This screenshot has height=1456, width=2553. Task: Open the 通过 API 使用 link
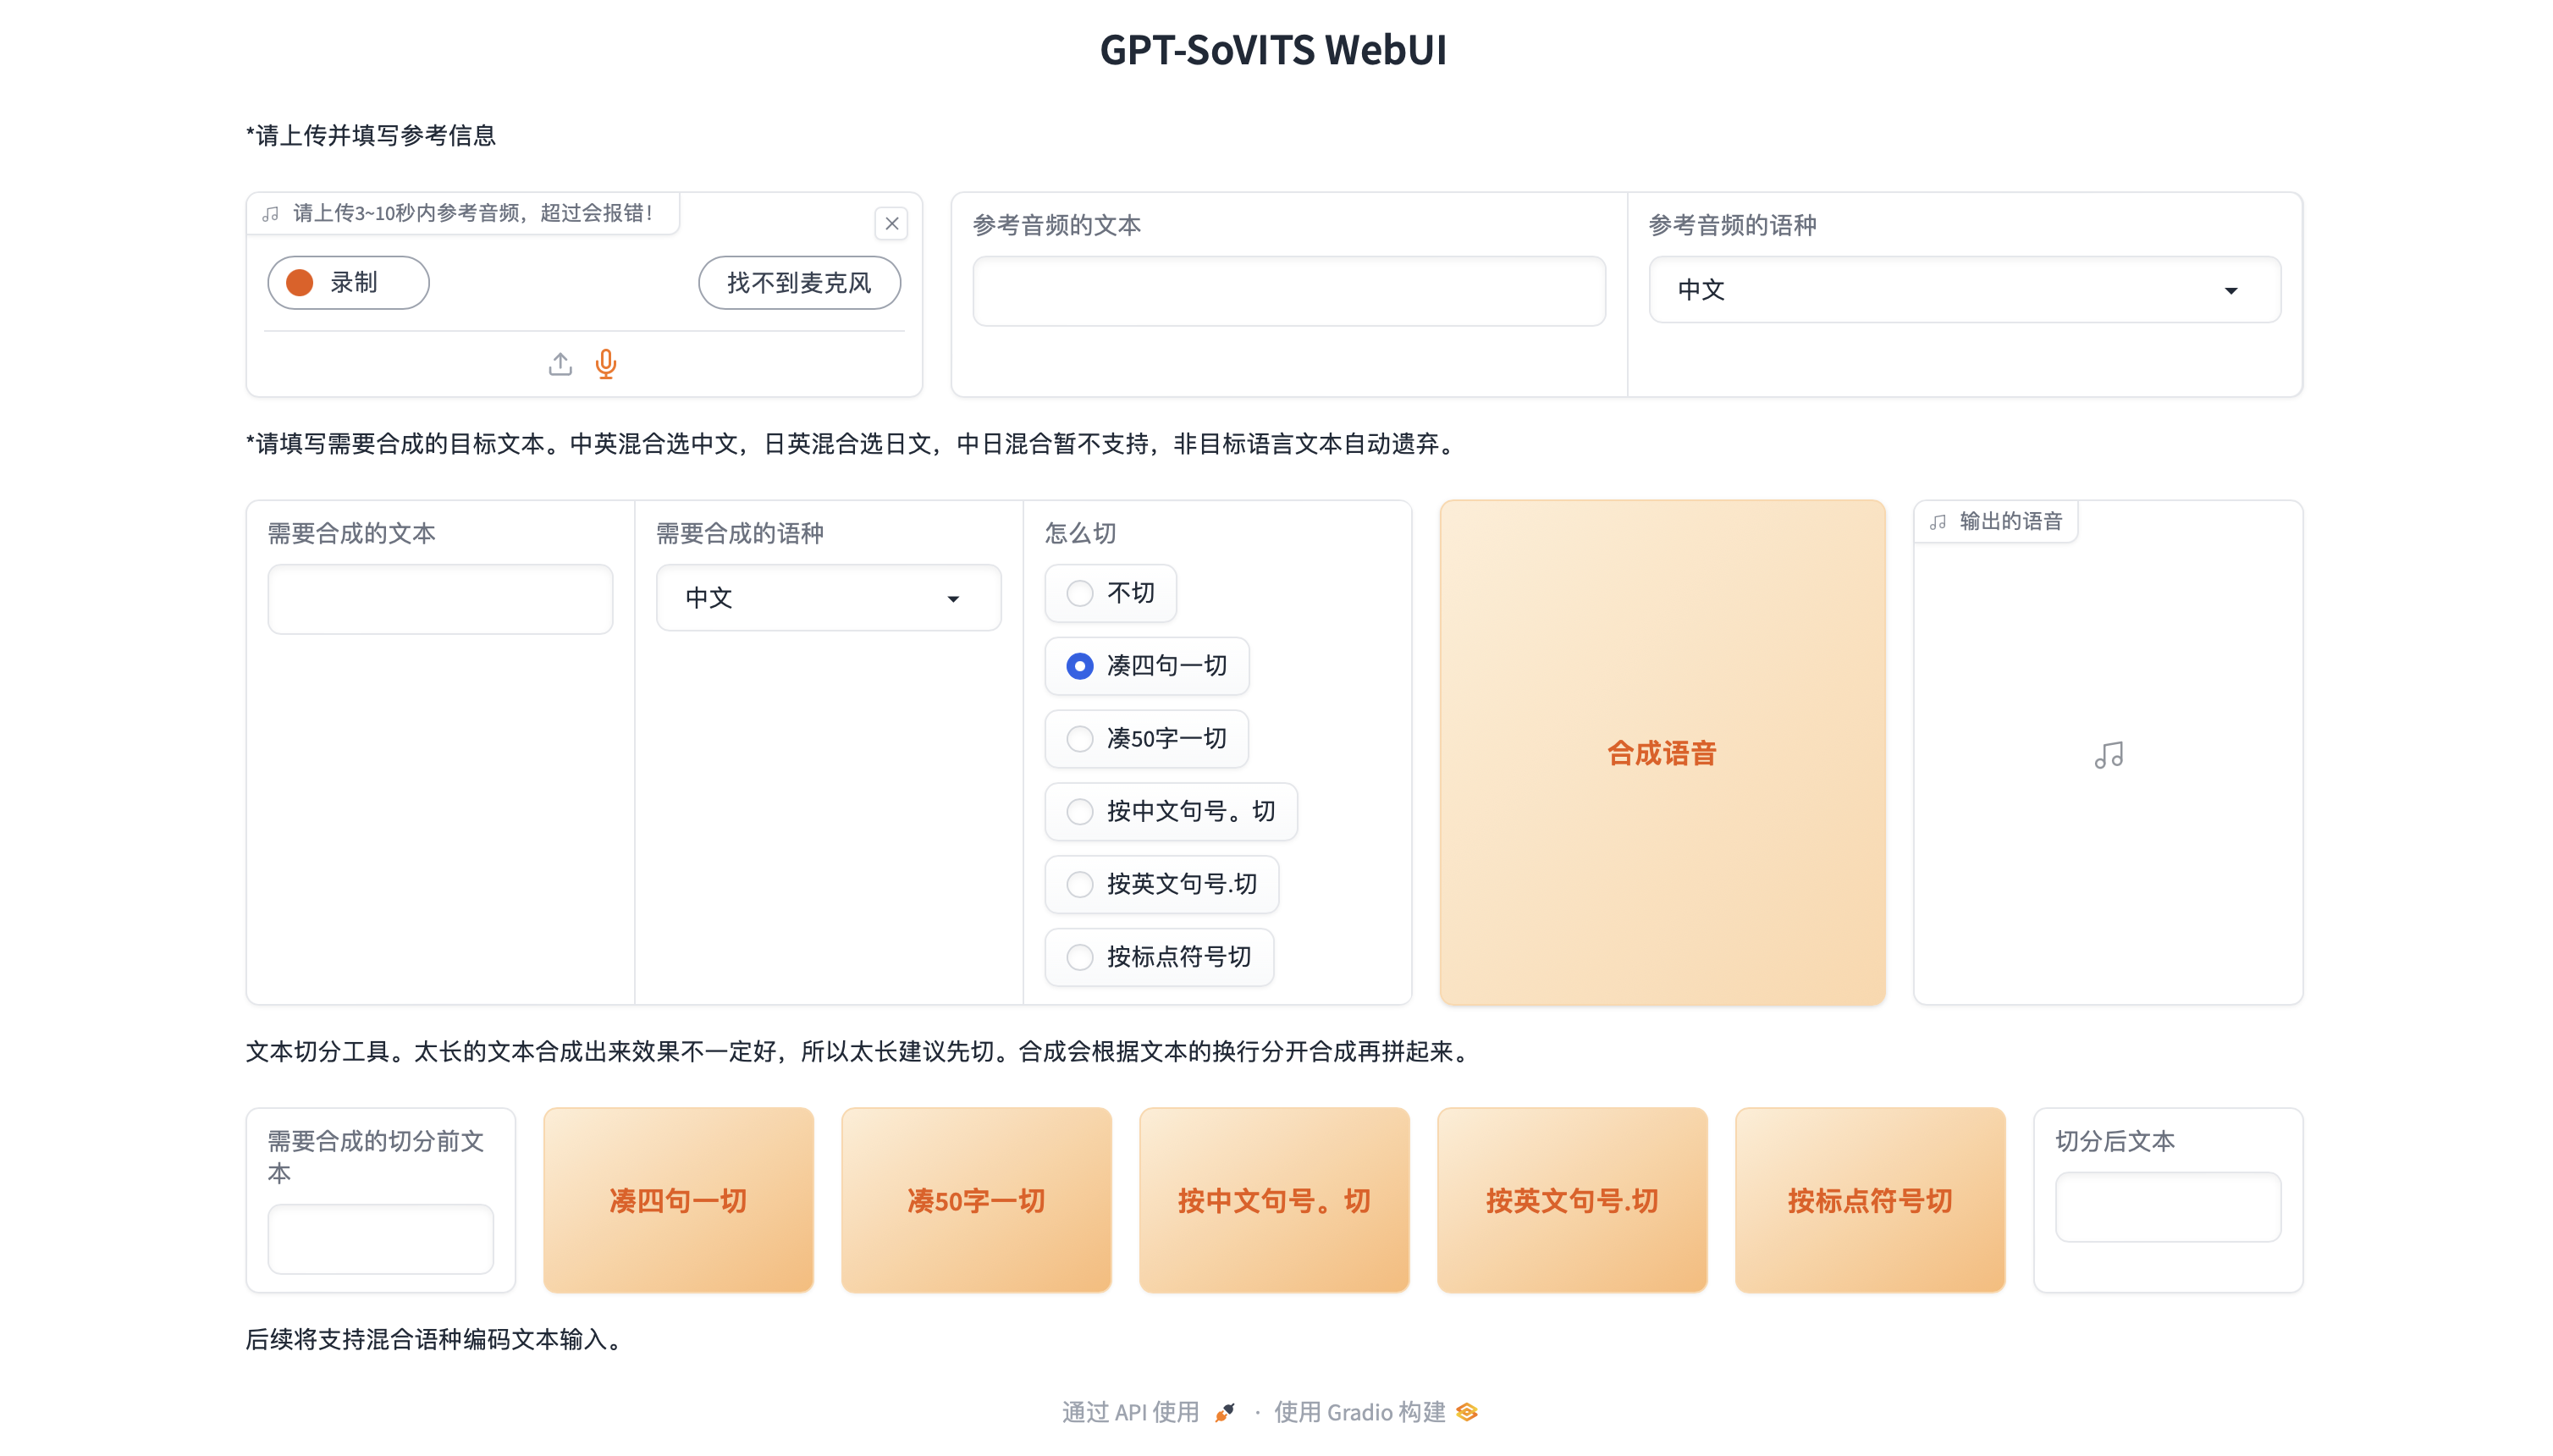coord(1131,1412)
